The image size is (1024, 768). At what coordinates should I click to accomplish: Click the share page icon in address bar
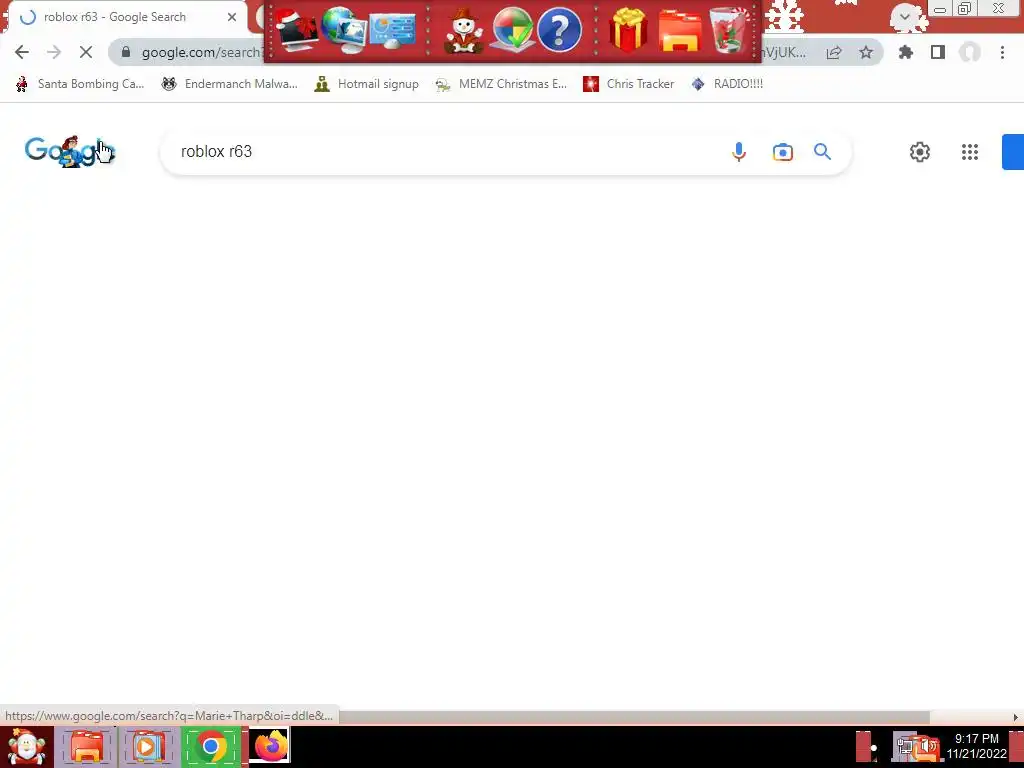(834, 53)
